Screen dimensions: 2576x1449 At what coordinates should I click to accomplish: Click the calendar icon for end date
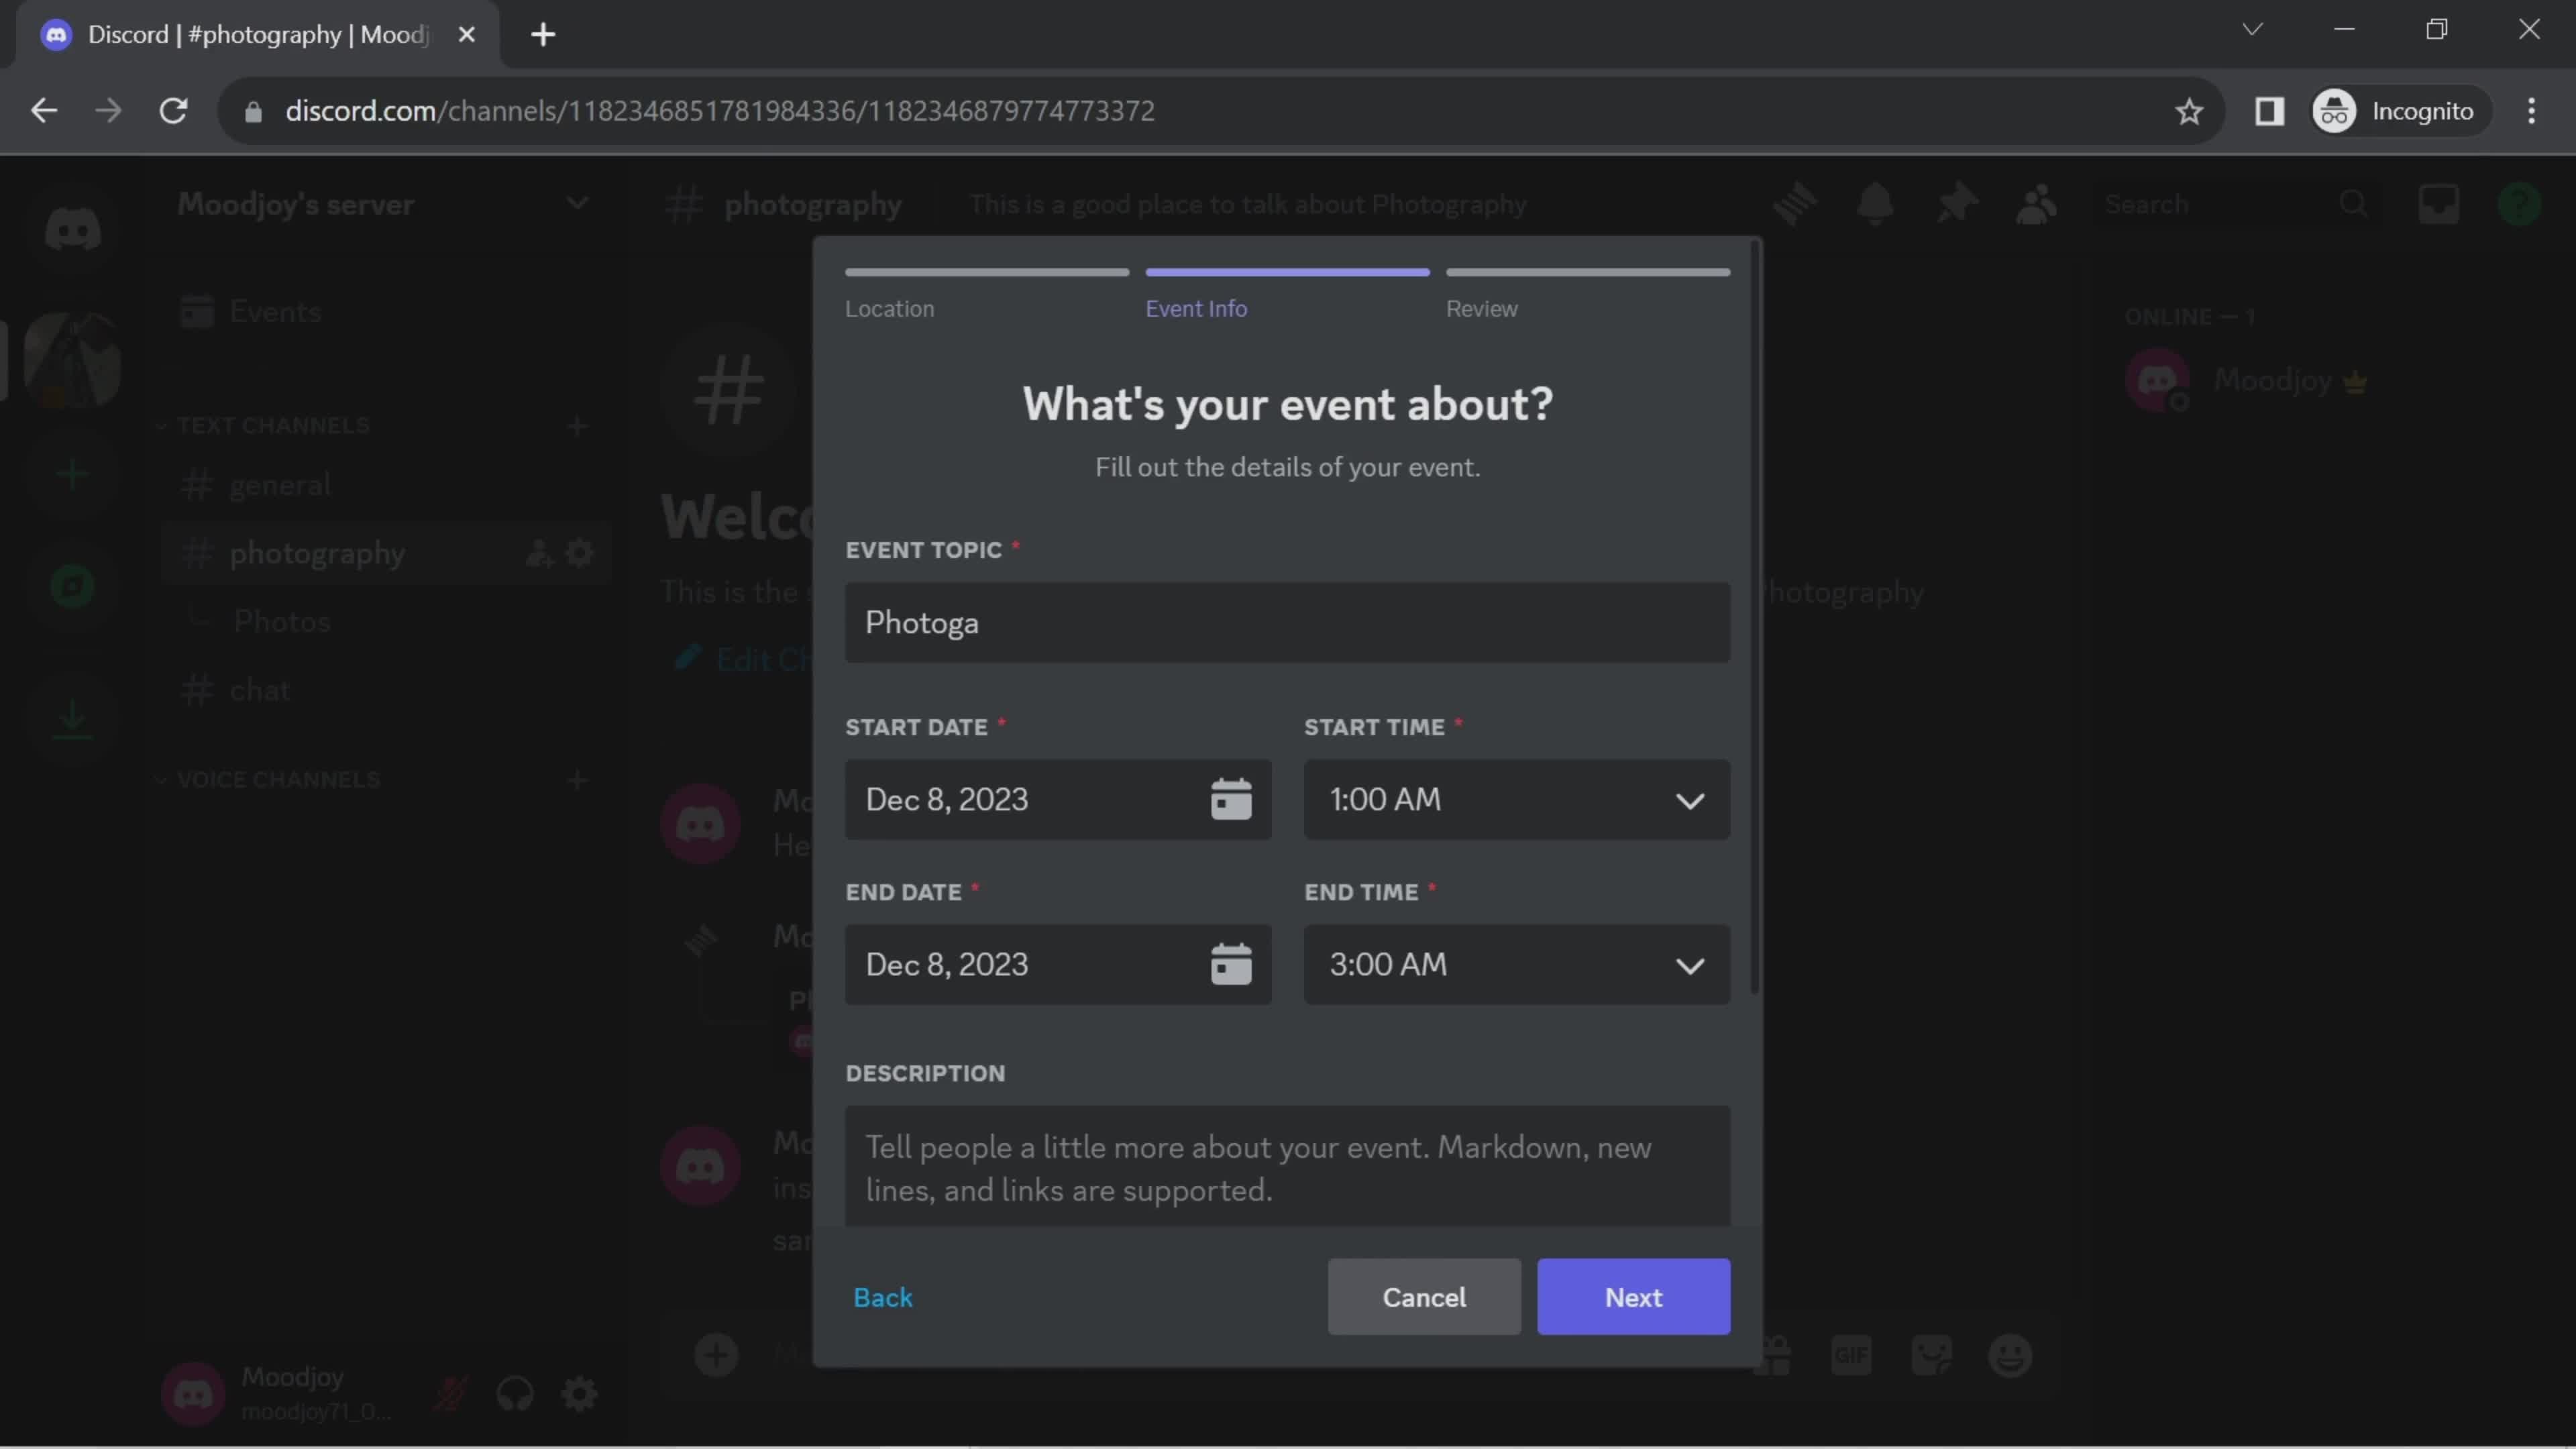pyautogui.click(x=1232, y=964)
